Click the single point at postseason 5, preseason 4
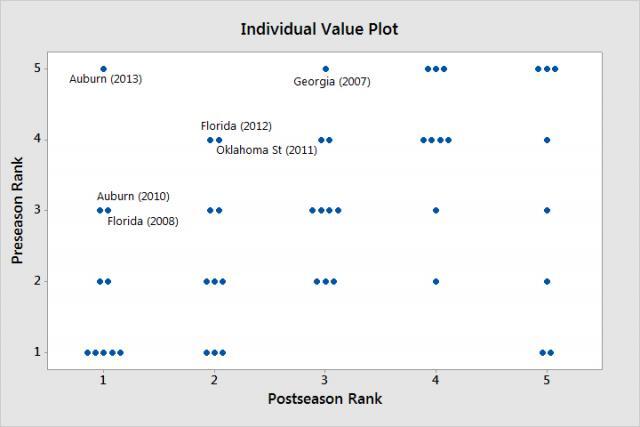Image resolution: width=640 pixels, height=427 pixels. (547, 140)
